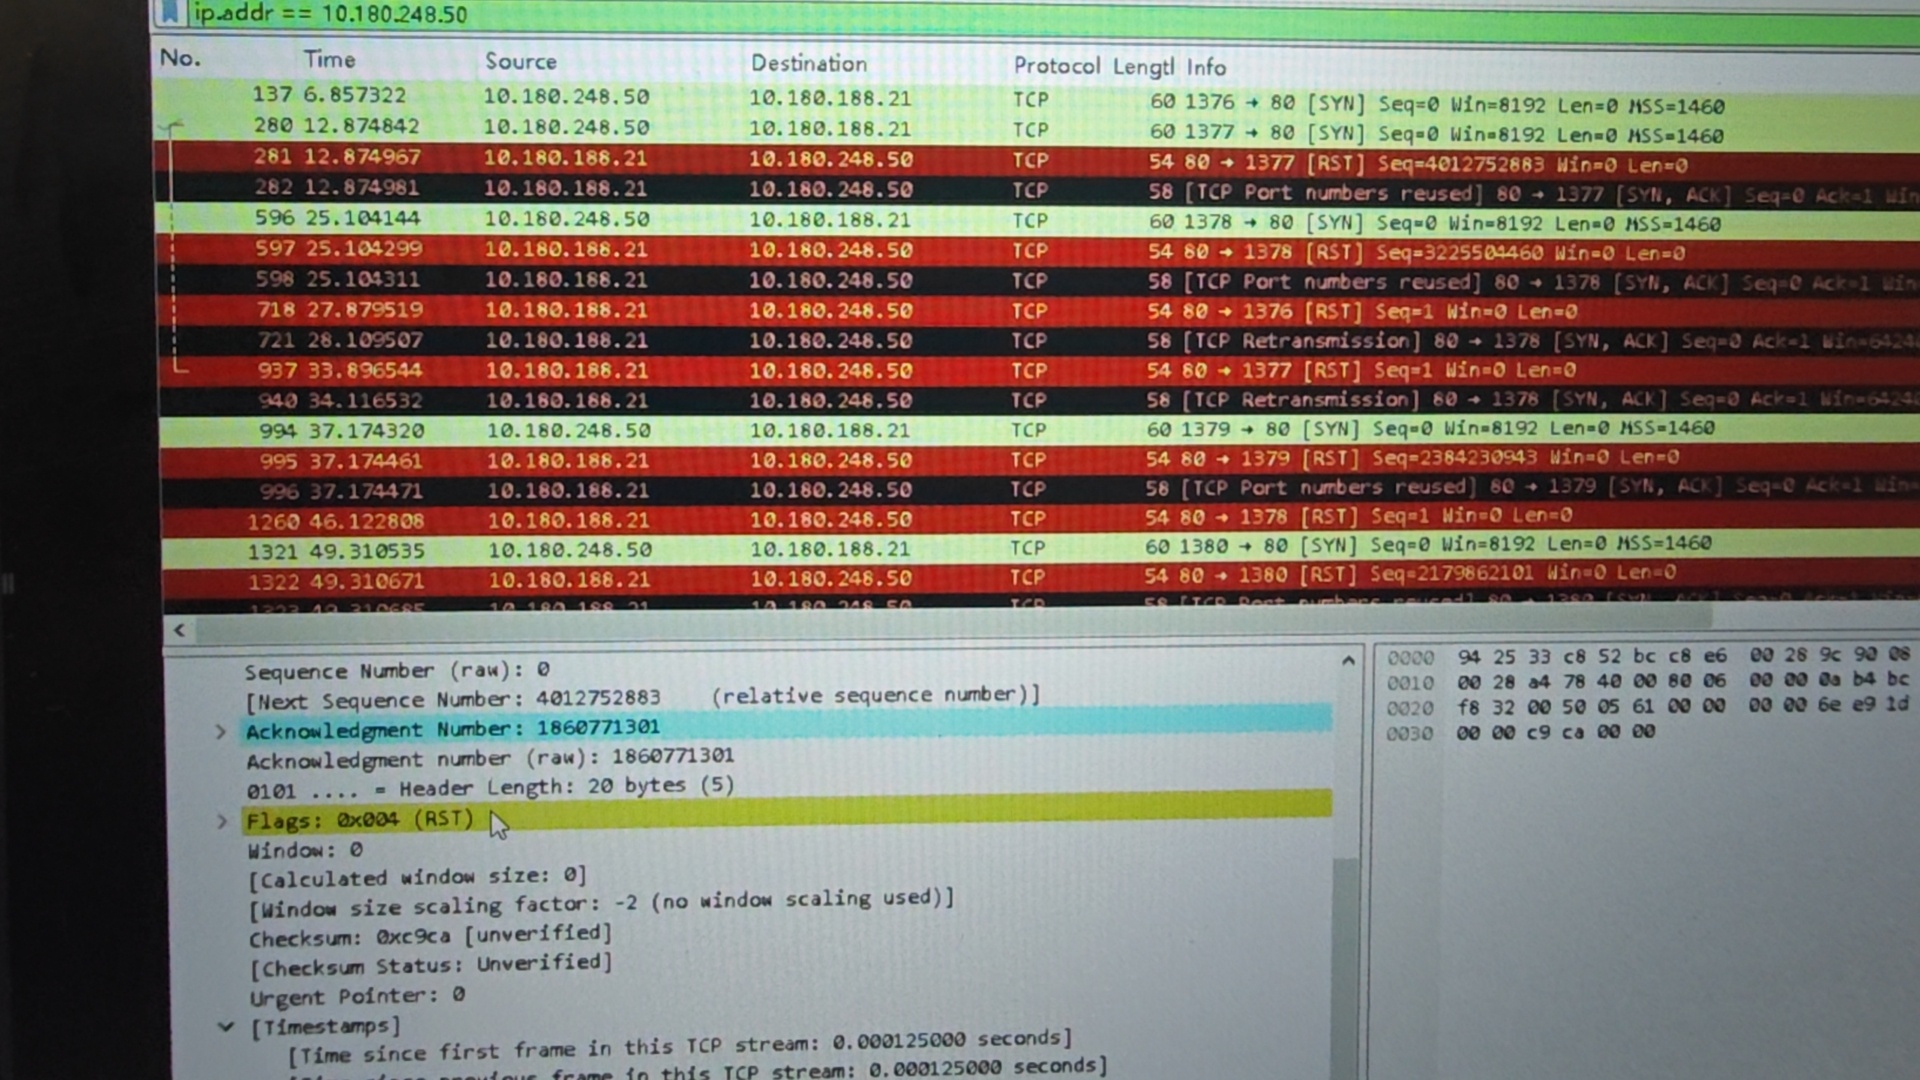
Task: Collapse the Timestamps section
Action: (x=226, y=1027)
